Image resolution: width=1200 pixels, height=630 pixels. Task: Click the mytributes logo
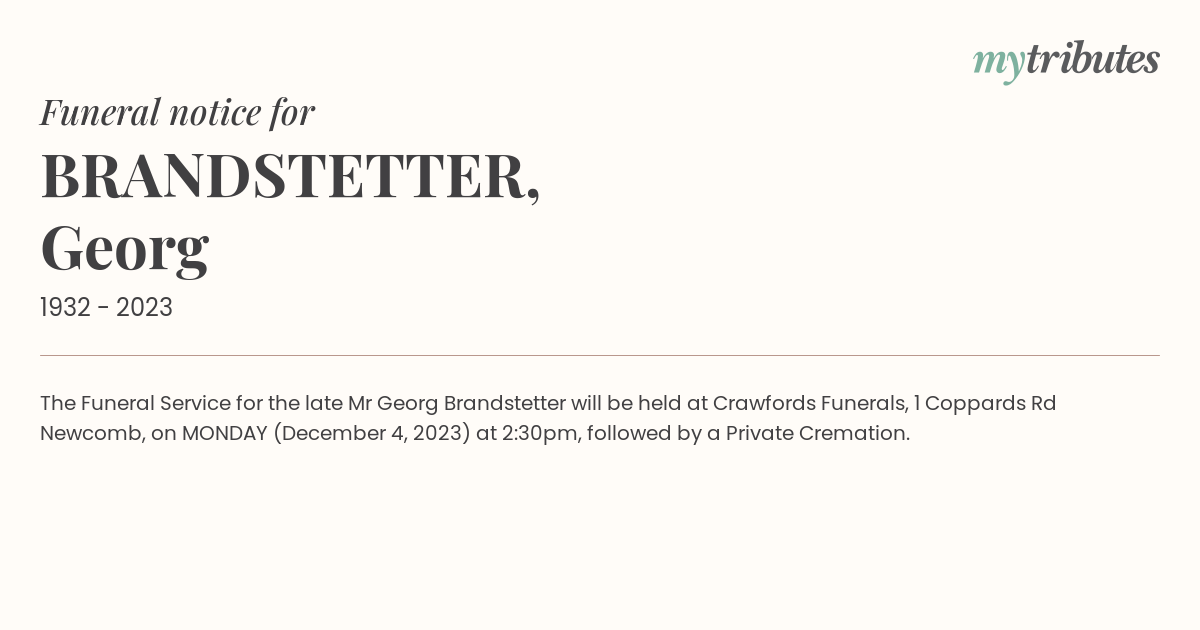[x=1066, y=62]
